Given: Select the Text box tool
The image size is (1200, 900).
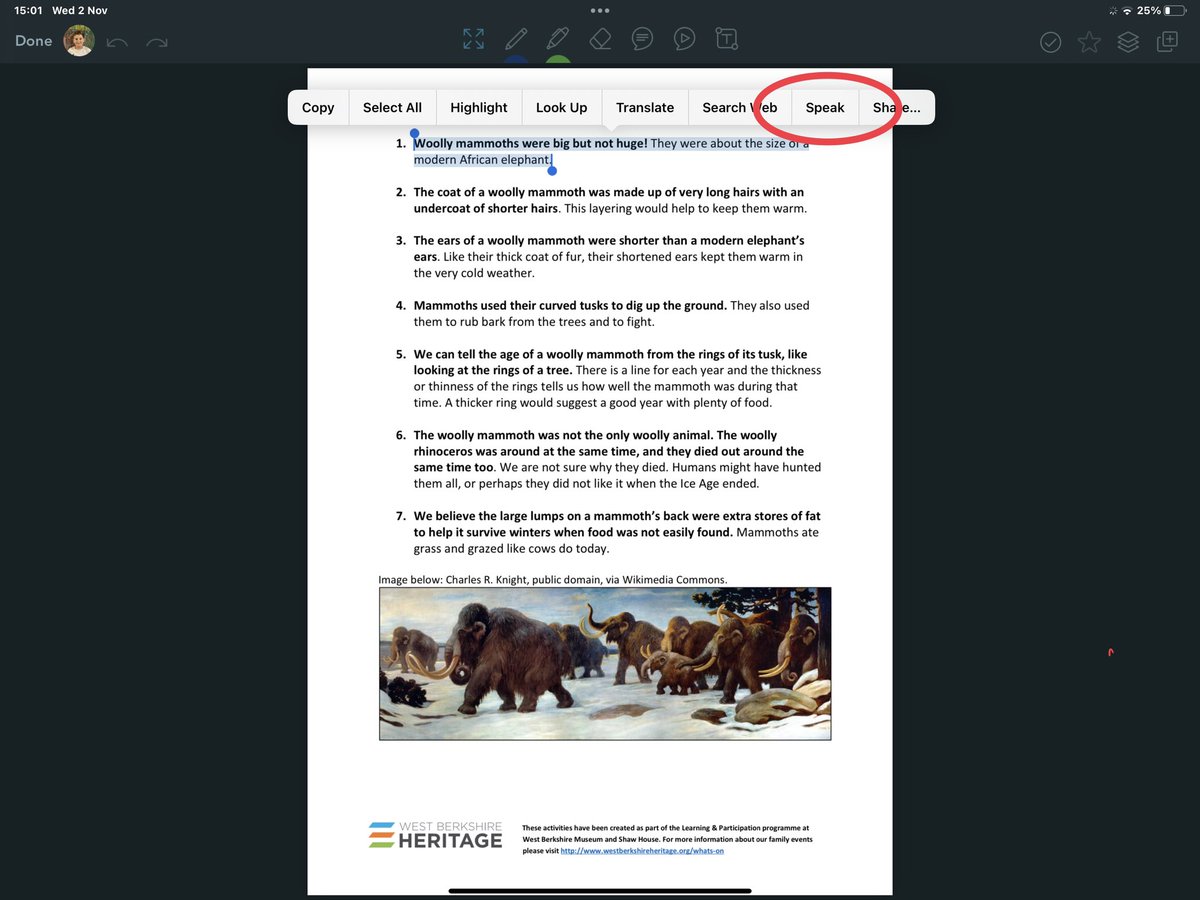Looking at the screenshot, I should coord(726,38).
